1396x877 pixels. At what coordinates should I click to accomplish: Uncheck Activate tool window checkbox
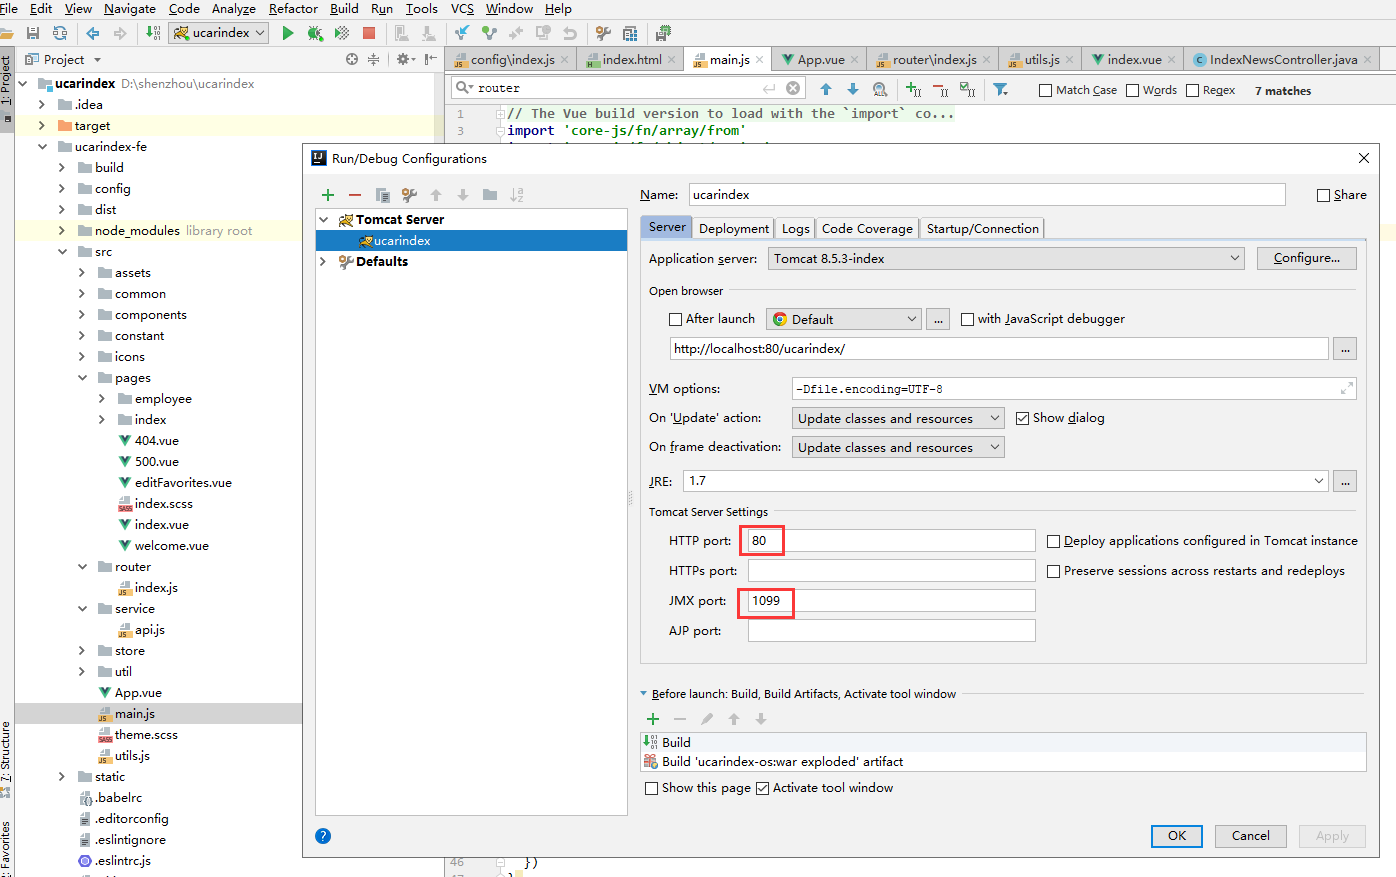click(x=763, y=788)
